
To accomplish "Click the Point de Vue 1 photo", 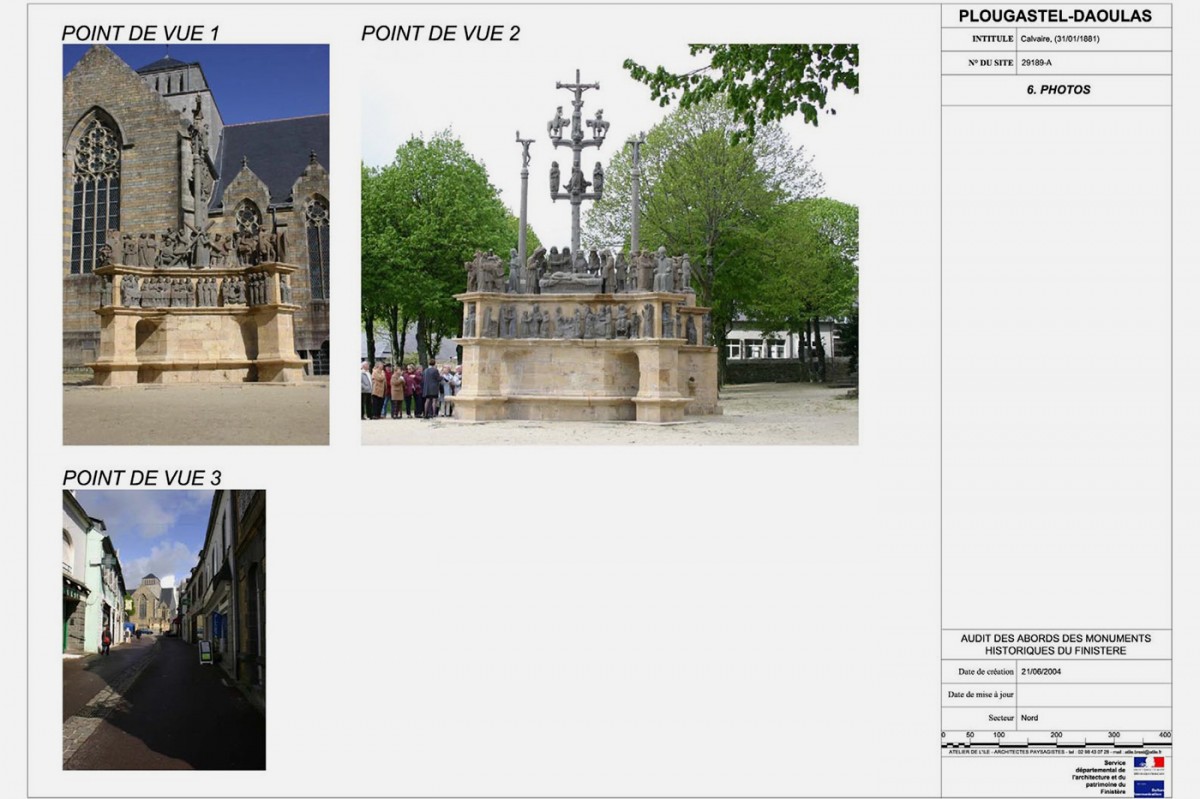I will coord(196,244).
